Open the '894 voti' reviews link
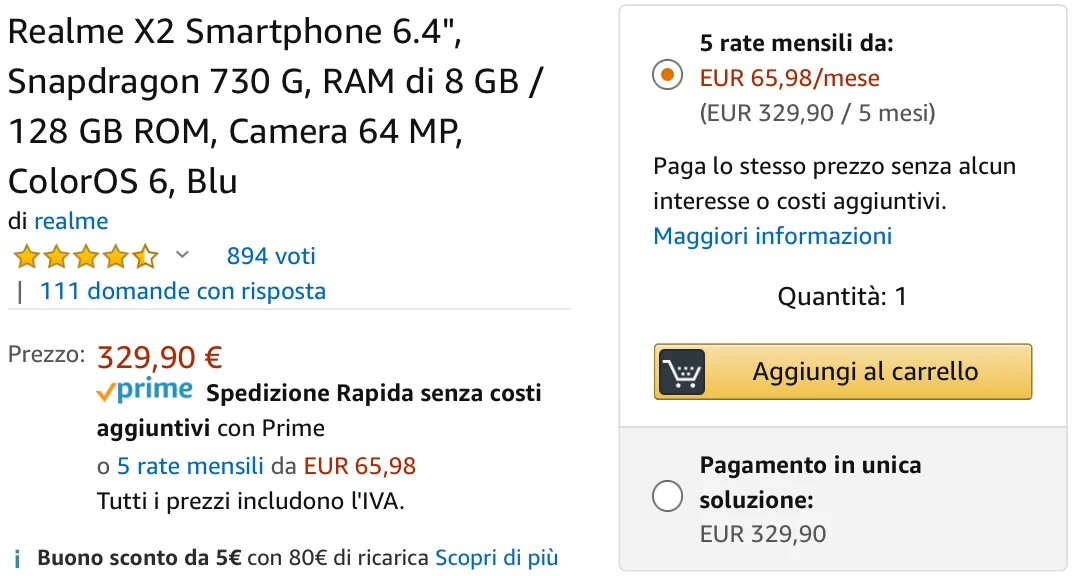 (271, 256)
